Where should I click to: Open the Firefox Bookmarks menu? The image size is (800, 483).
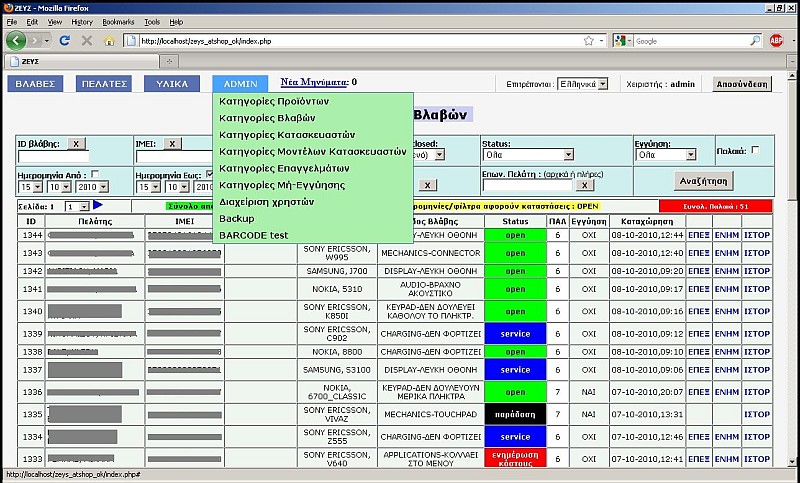pos(118,22)
